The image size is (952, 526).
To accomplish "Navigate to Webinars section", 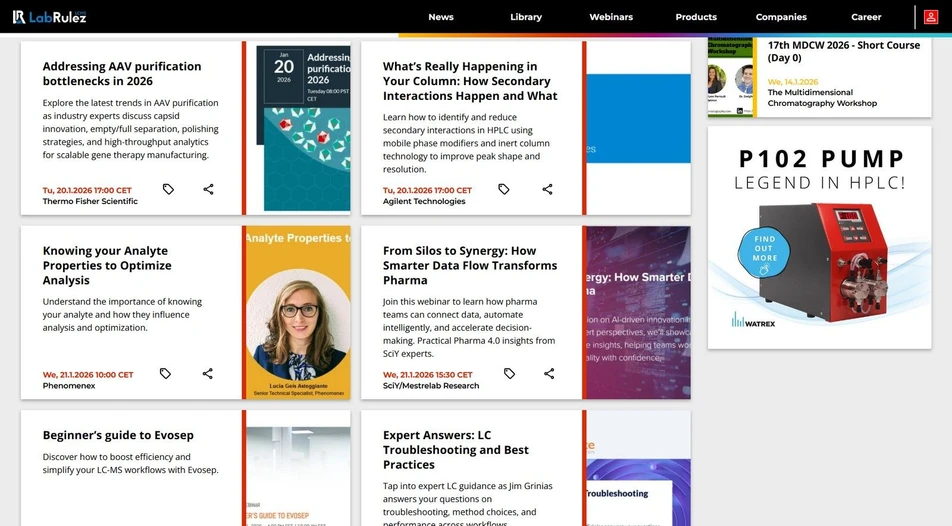I will pyautogui.click(x=611, y=17).
